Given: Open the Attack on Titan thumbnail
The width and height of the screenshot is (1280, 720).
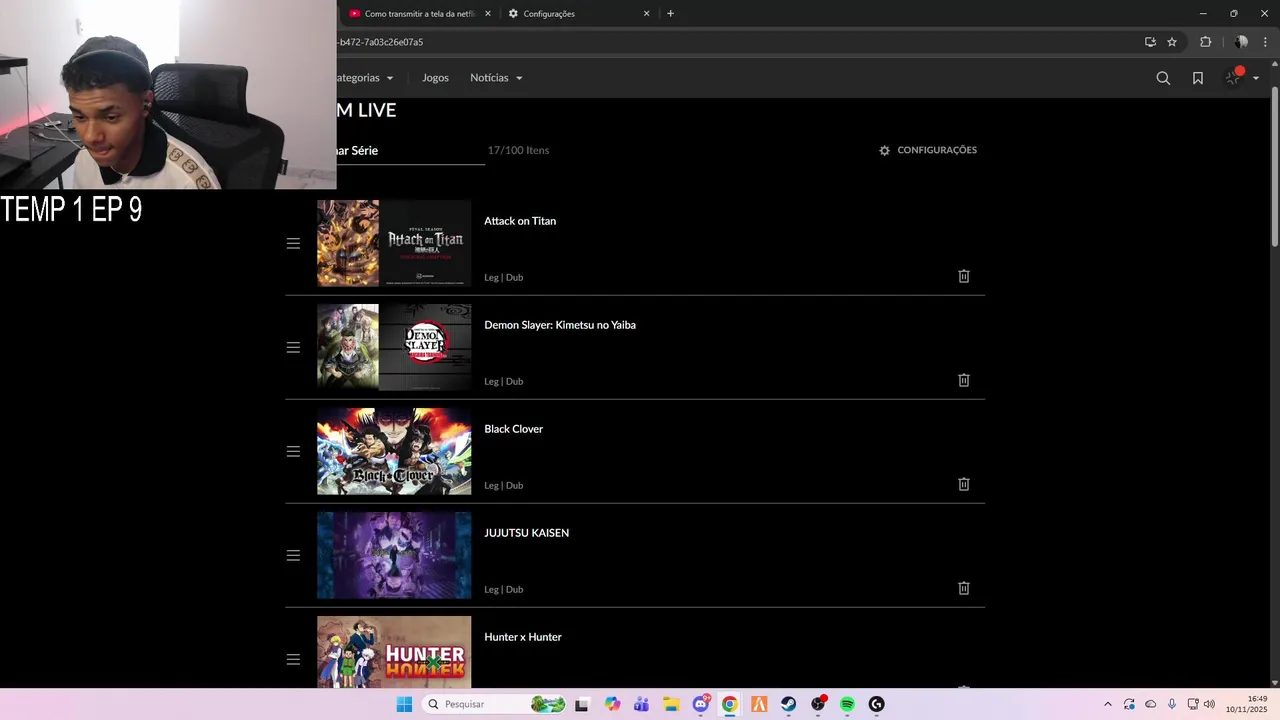Looking at the screenshot, I should (394, 243).
